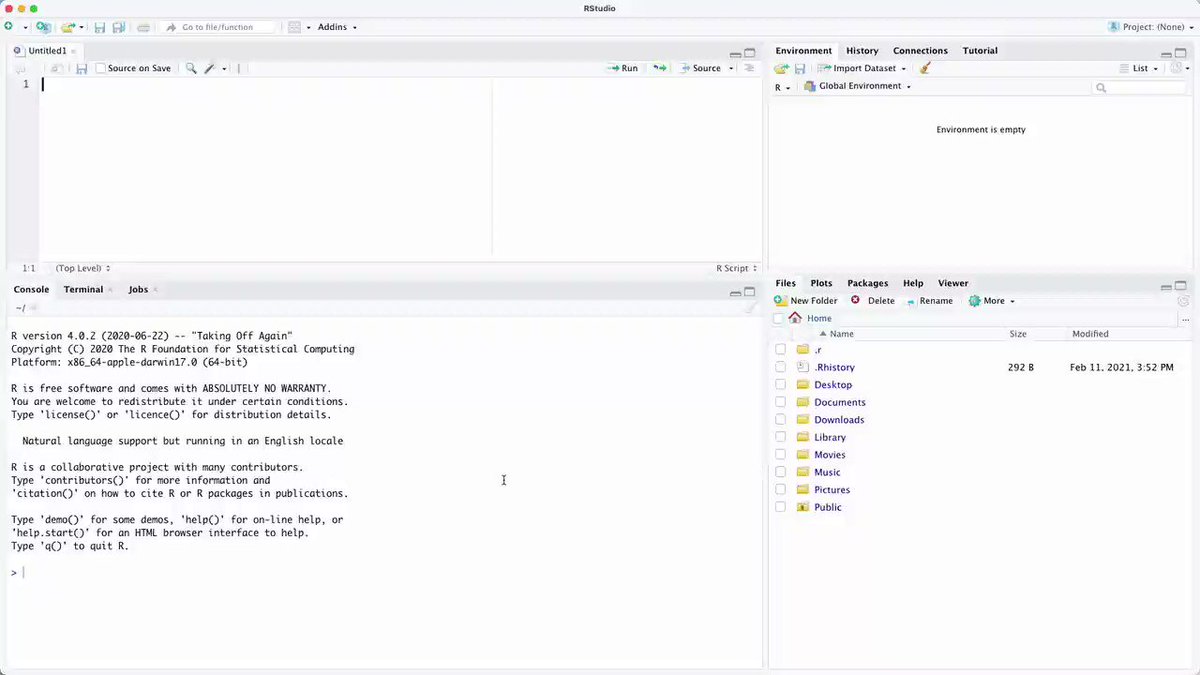This screenshot has width=1200, height=675.
Task: Check the select-all files checkbox beside Home
Action: point(779,318)
